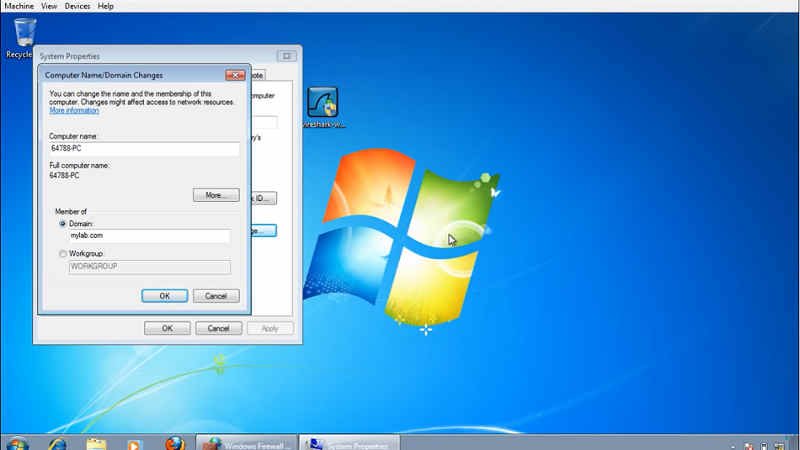The image size is (800, 450).
Task: Open the Wireshark installer desktop icon
Action: (x=323, y=108)
